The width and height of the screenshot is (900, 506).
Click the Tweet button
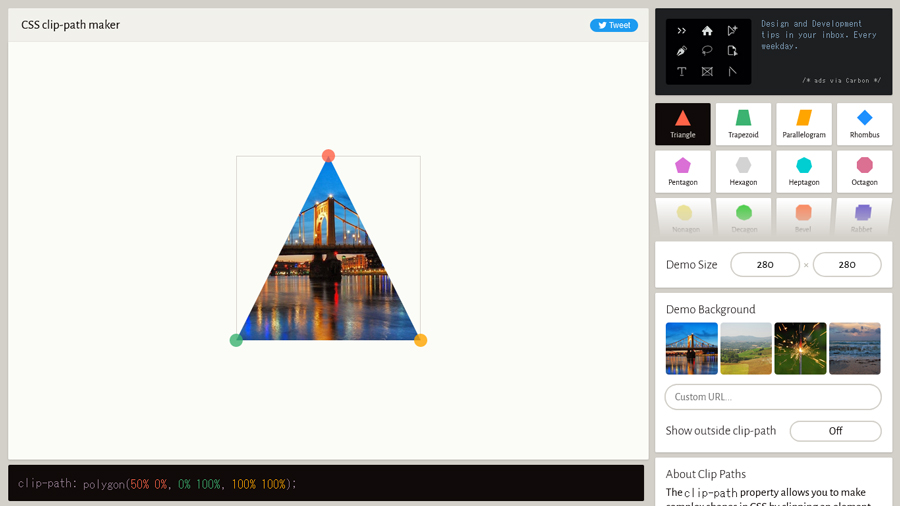tap(613, 25)
